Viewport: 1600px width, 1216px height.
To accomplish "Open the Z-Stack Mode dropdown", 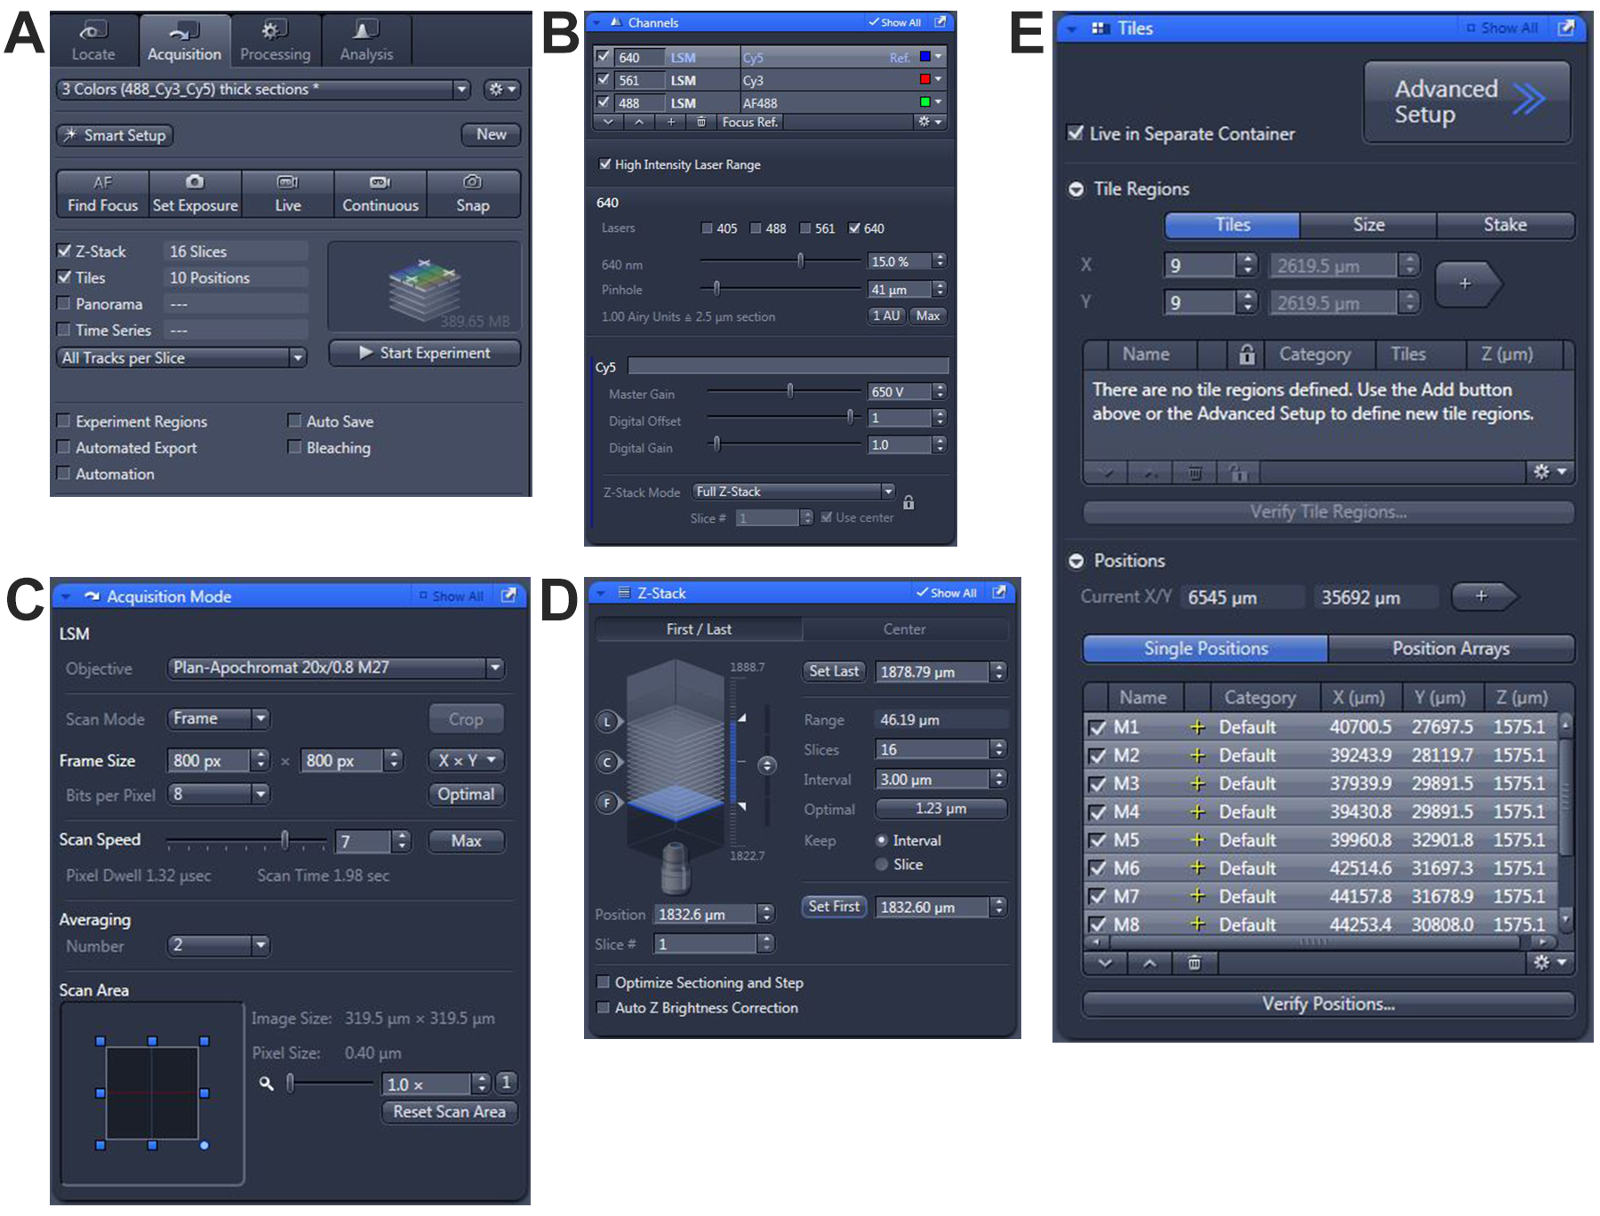I will [x=794, y=492].
